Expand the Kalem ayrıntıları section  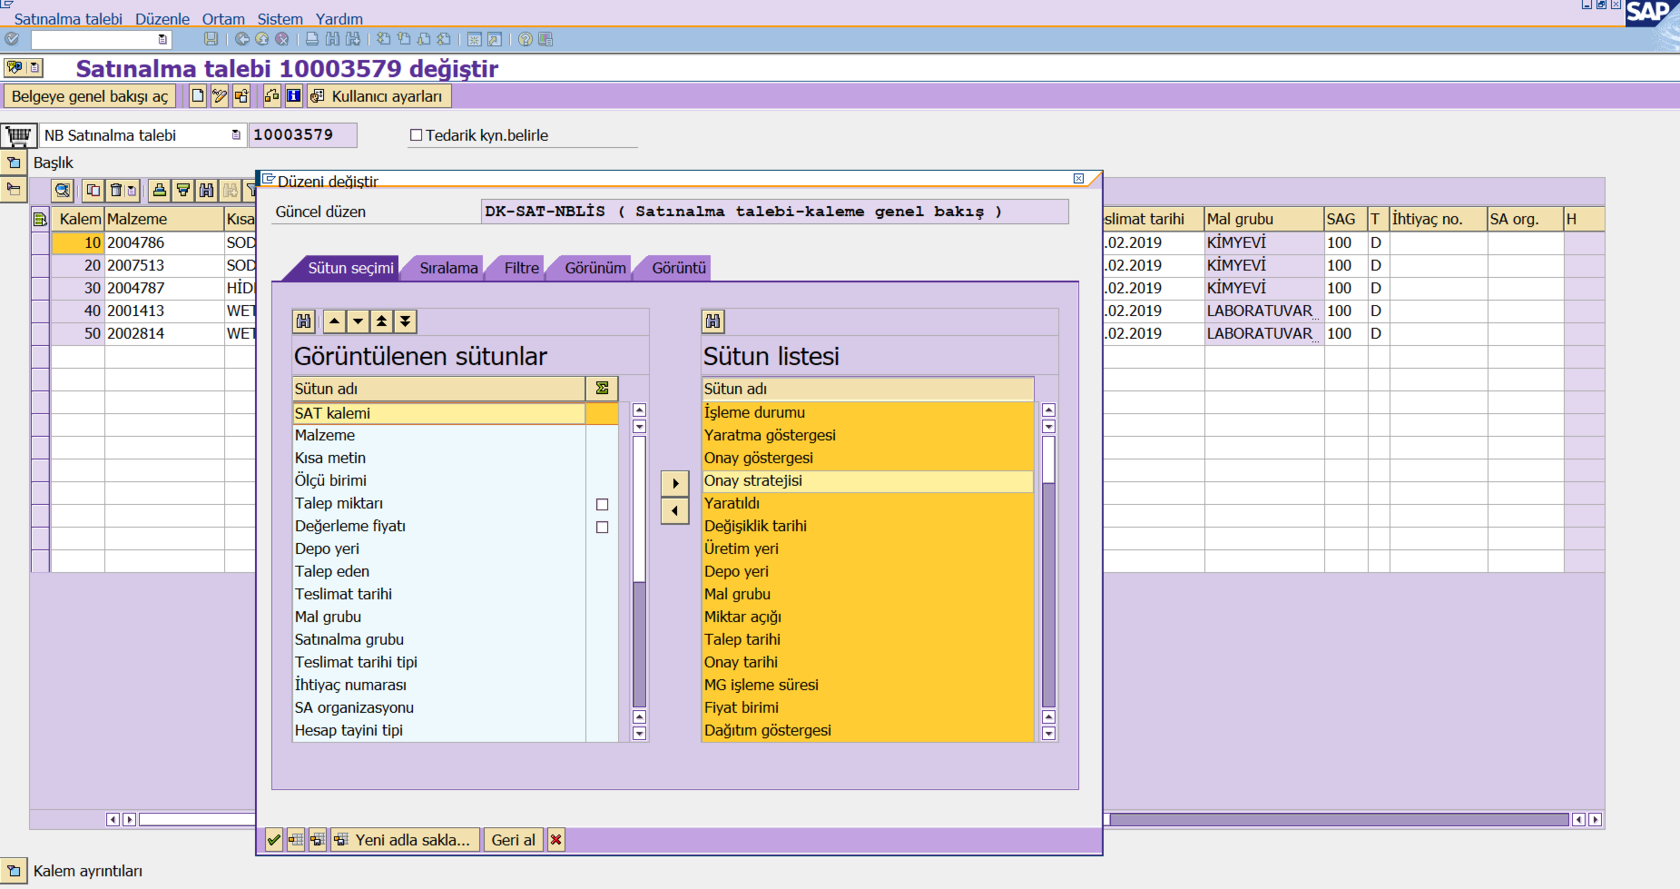(x=14, y=871)
